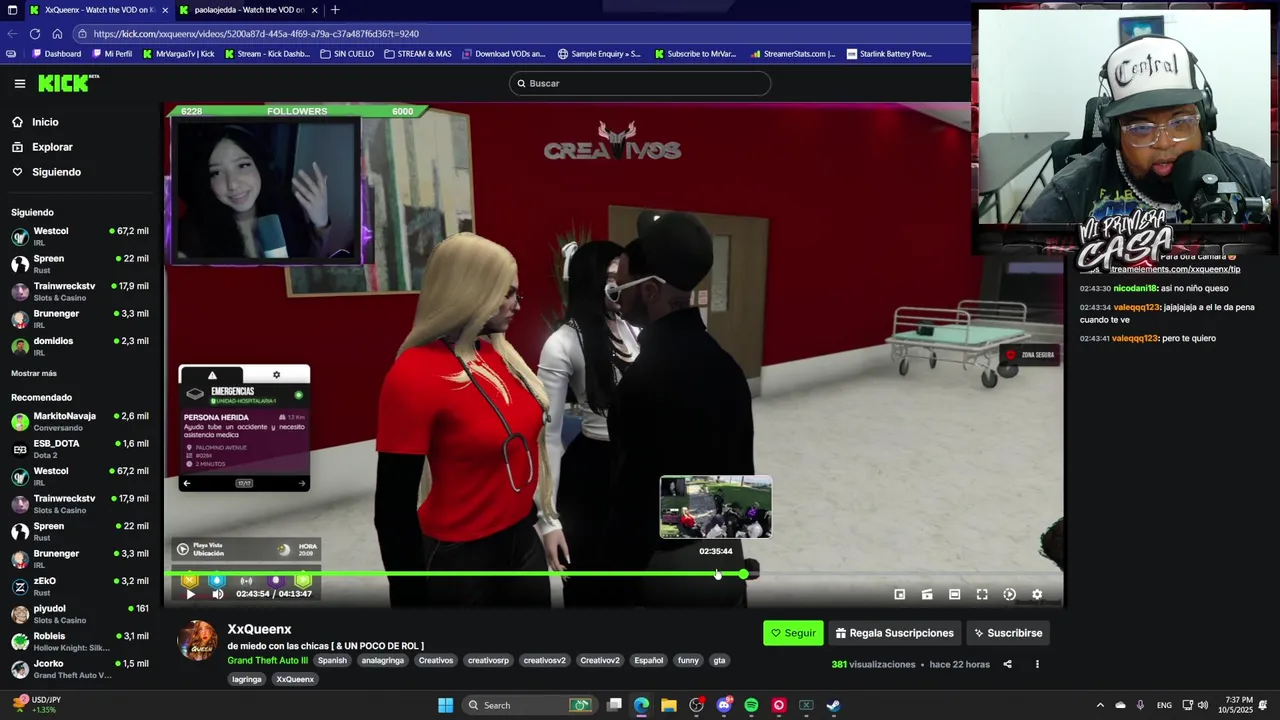Open Steam from the taskbar
Viewport: 1280px width, 720px height.
(x=833, y=705)
